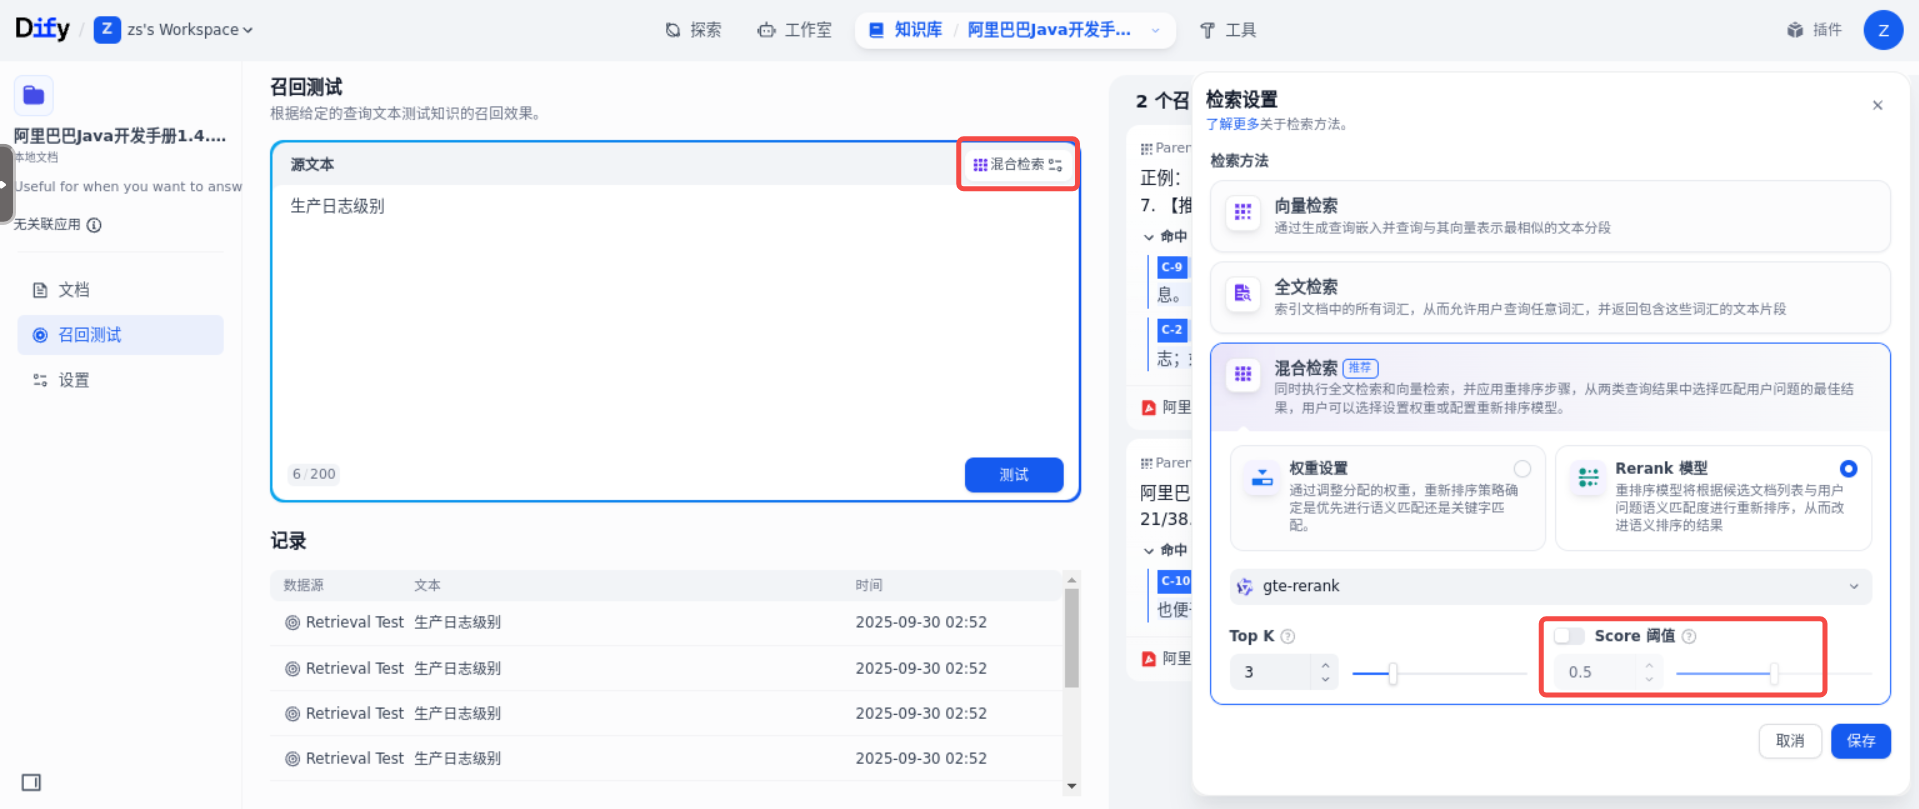The image size is (1919, 809).
Task: Click the knowledge base folder icon
Action: (x=34, y=95)
